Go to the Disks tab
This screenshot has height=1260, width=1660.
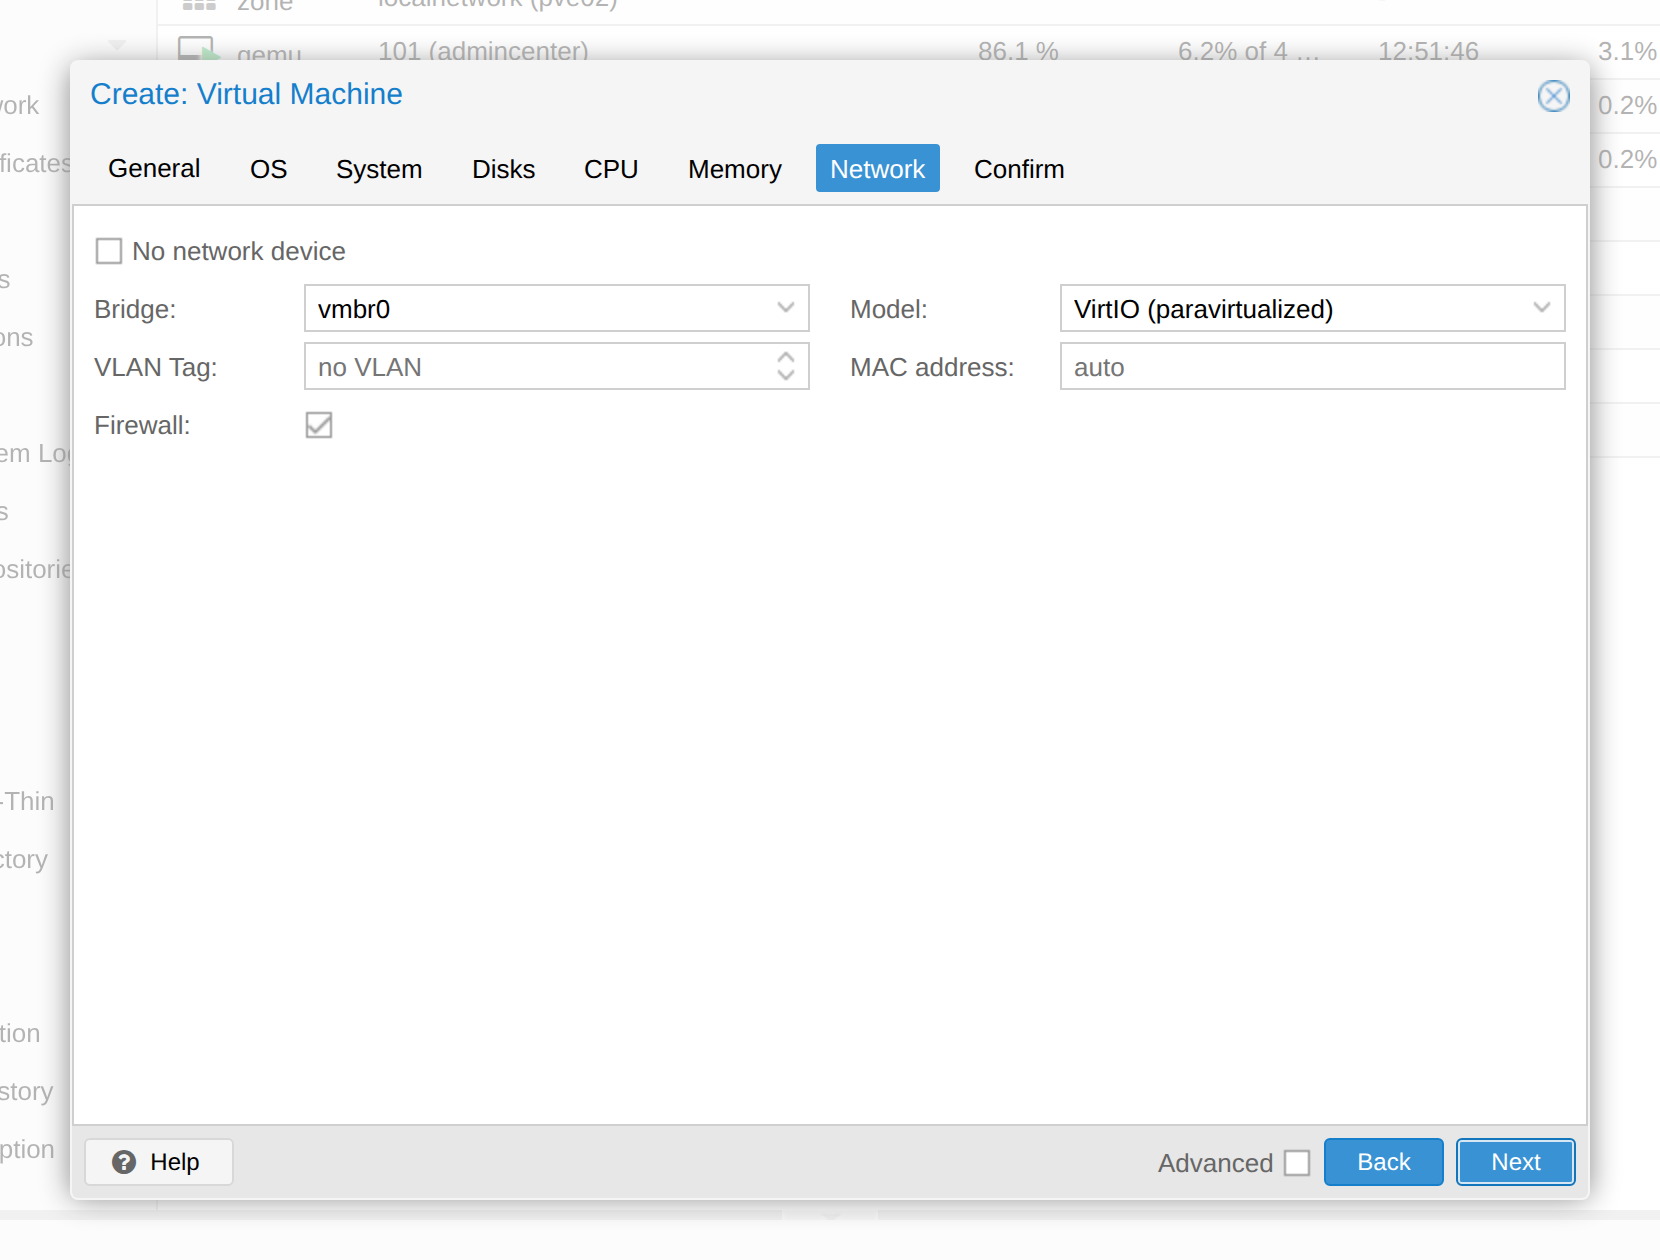[503, 168]
